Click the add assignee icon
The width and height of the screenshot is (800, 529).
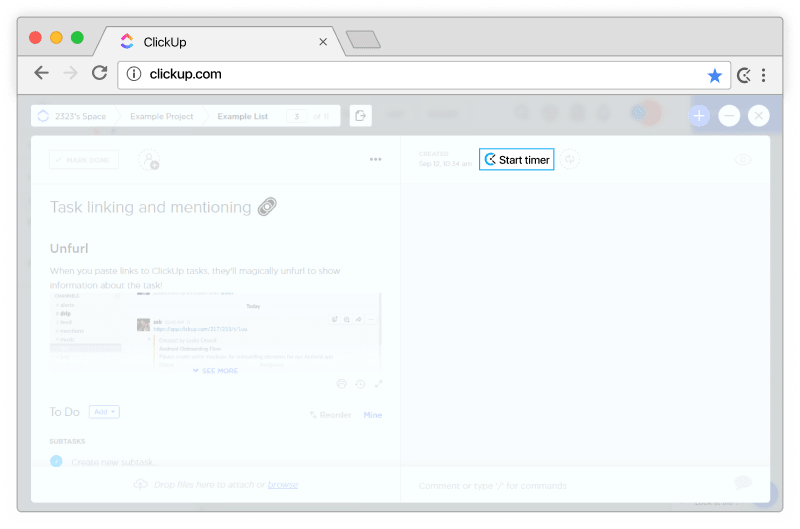coord(149,160)
